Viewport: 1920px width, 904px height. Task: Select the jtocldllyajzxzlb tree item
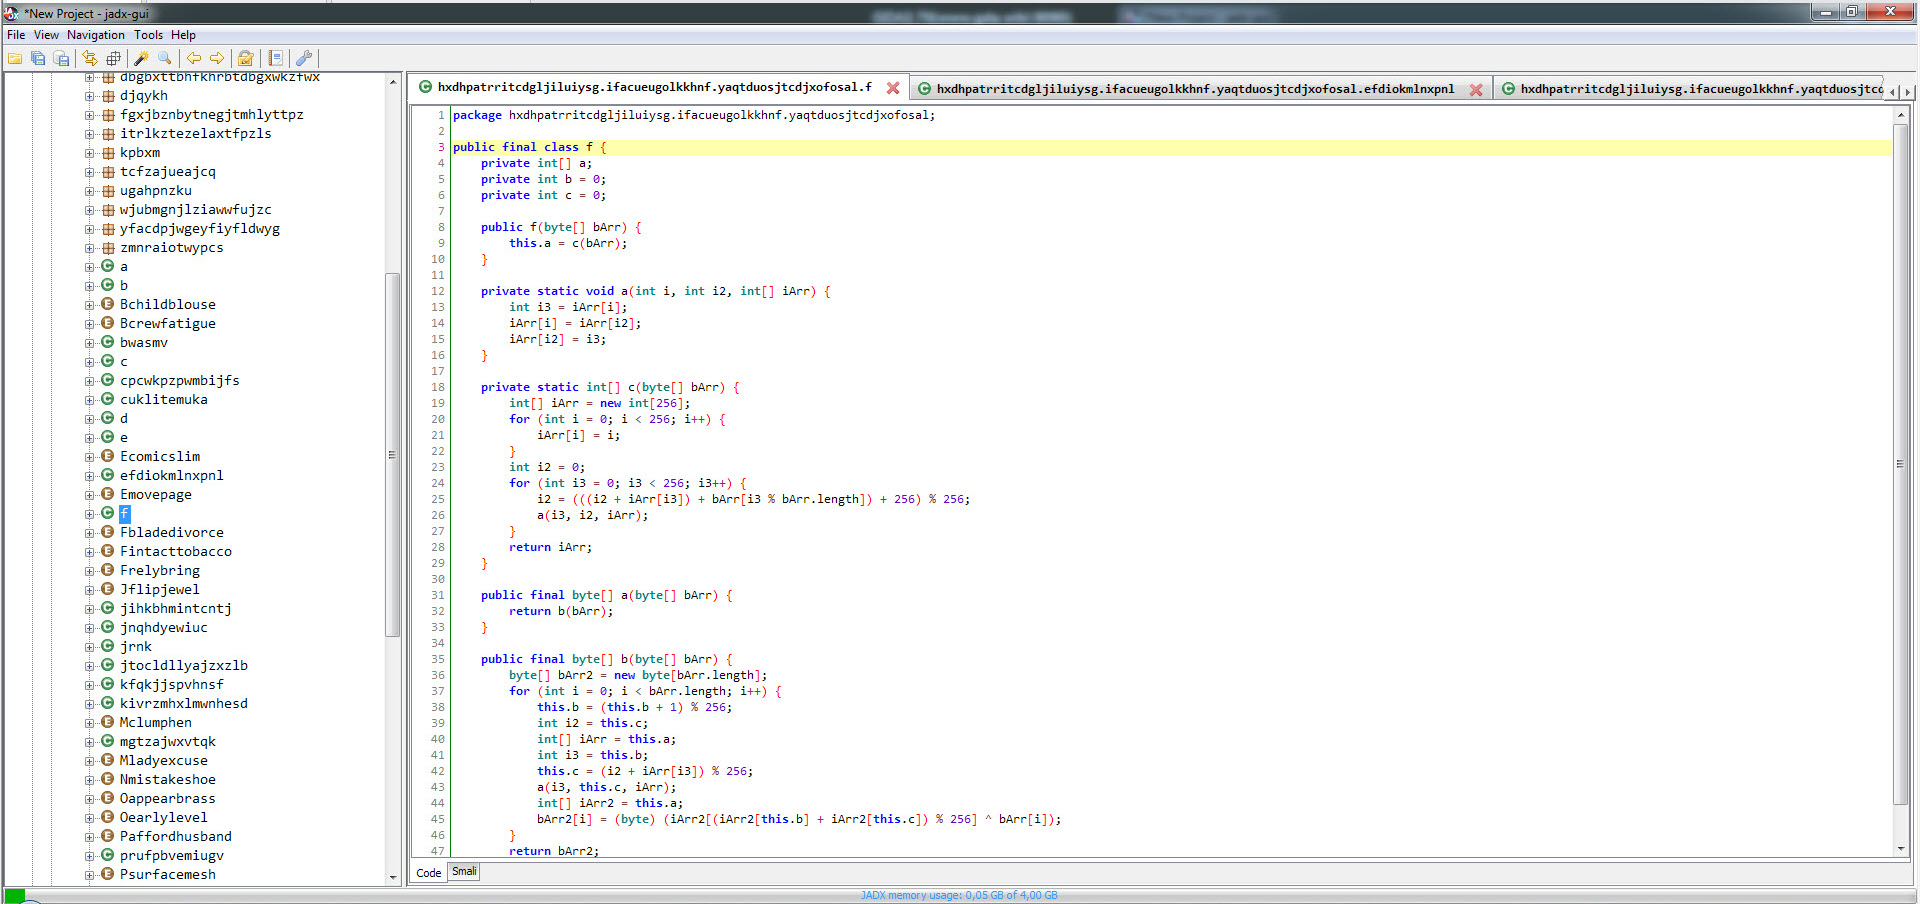(183, 665)
